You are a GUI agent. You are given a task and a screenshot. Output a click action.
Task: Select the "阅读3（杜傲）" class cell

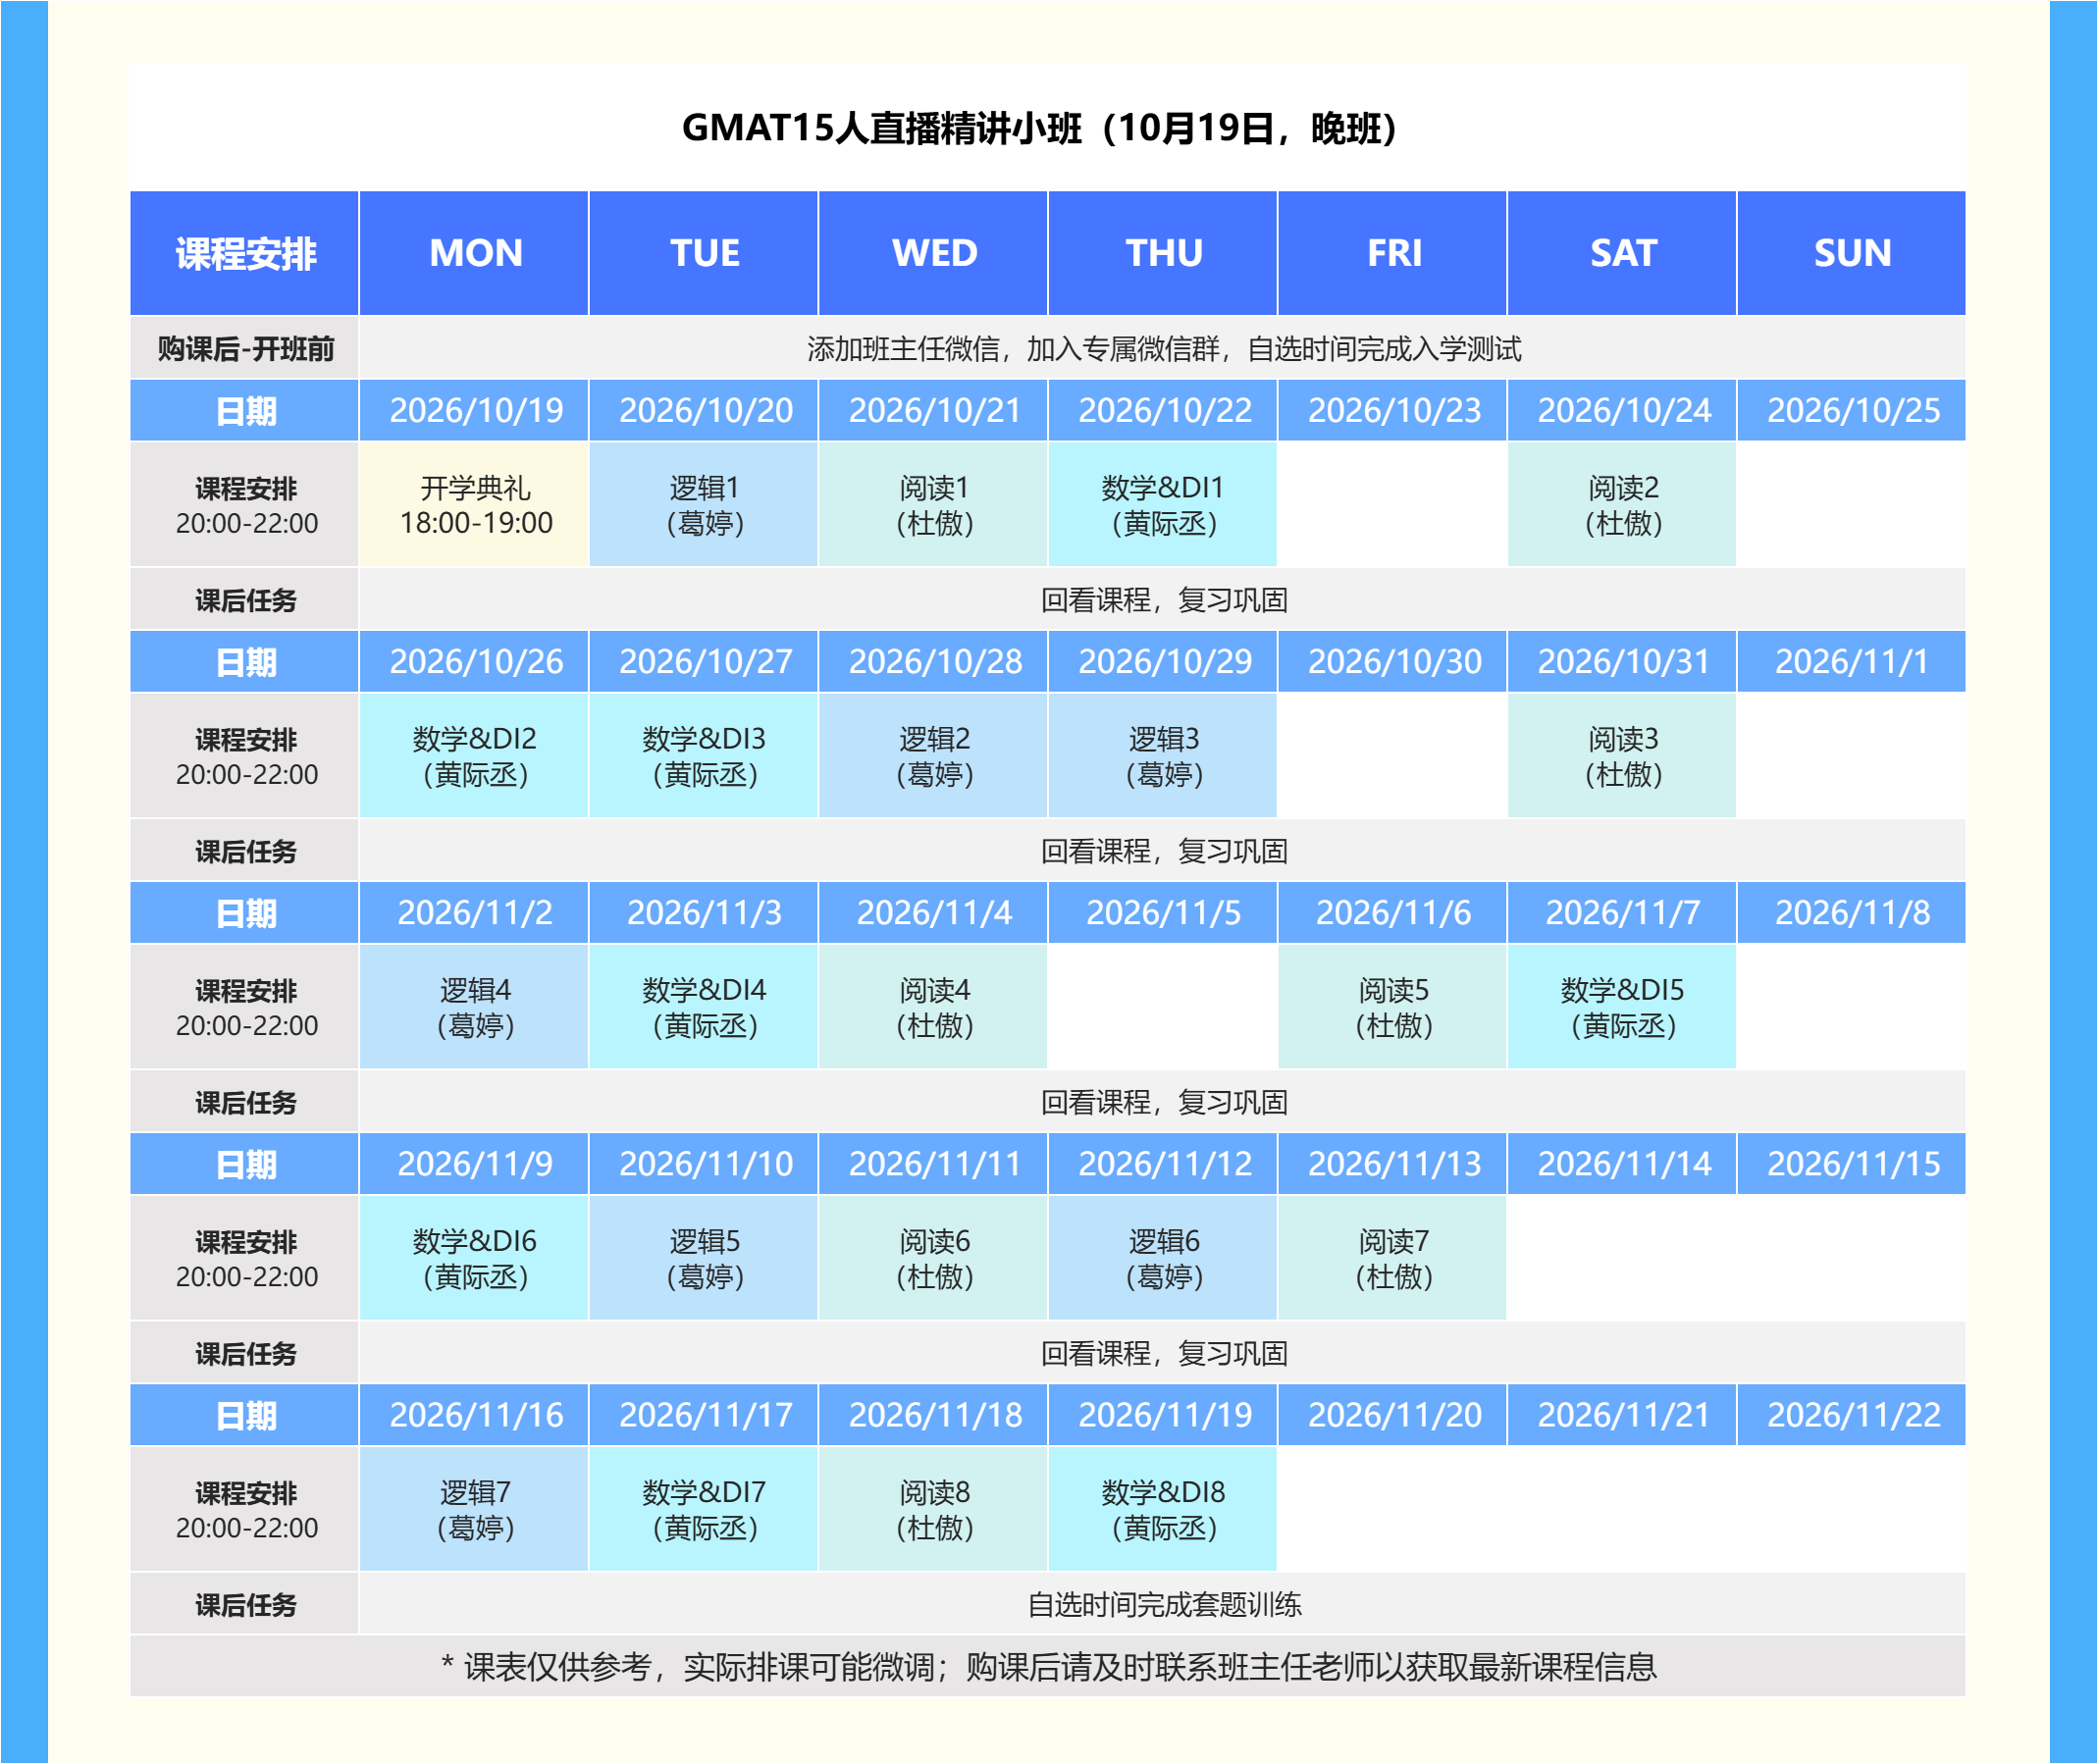pyautogui.click(x=1622, y=755)
